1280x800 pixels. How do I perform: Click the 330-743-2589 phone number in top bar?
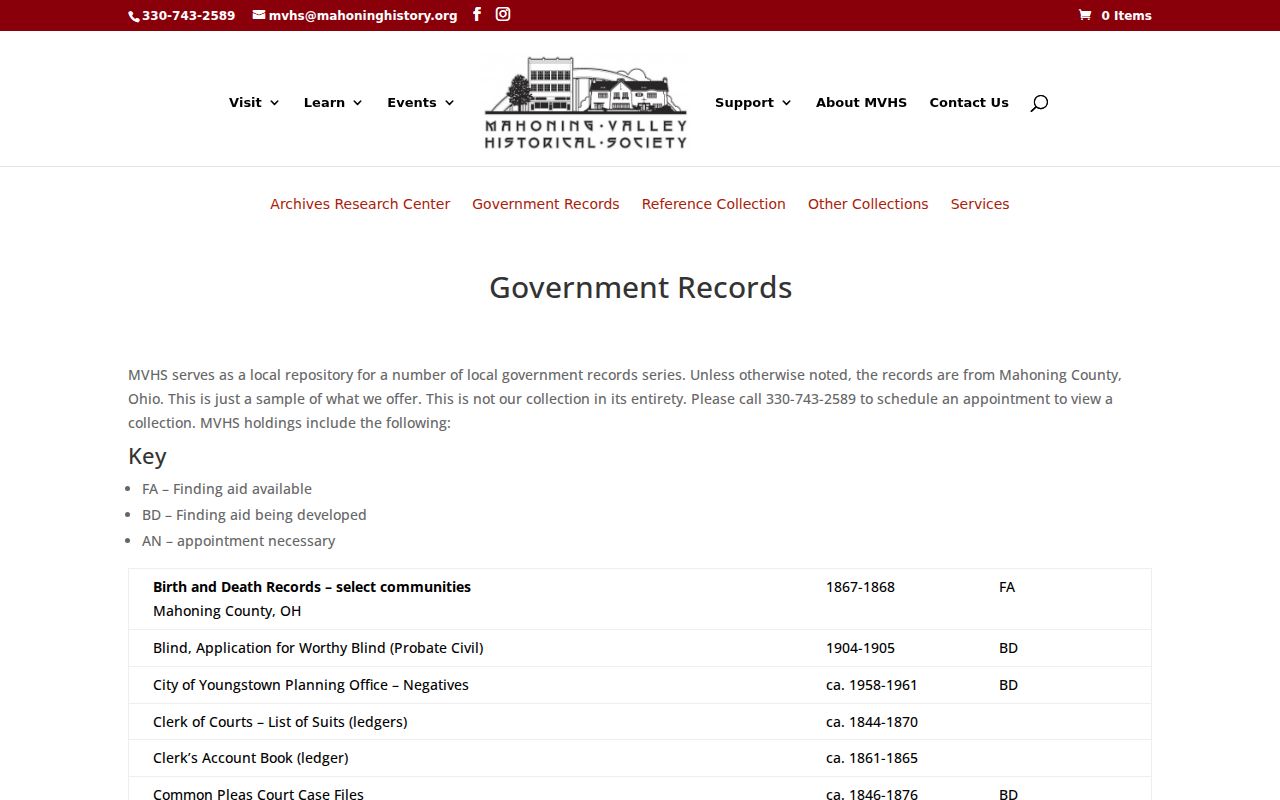(189, 15)
